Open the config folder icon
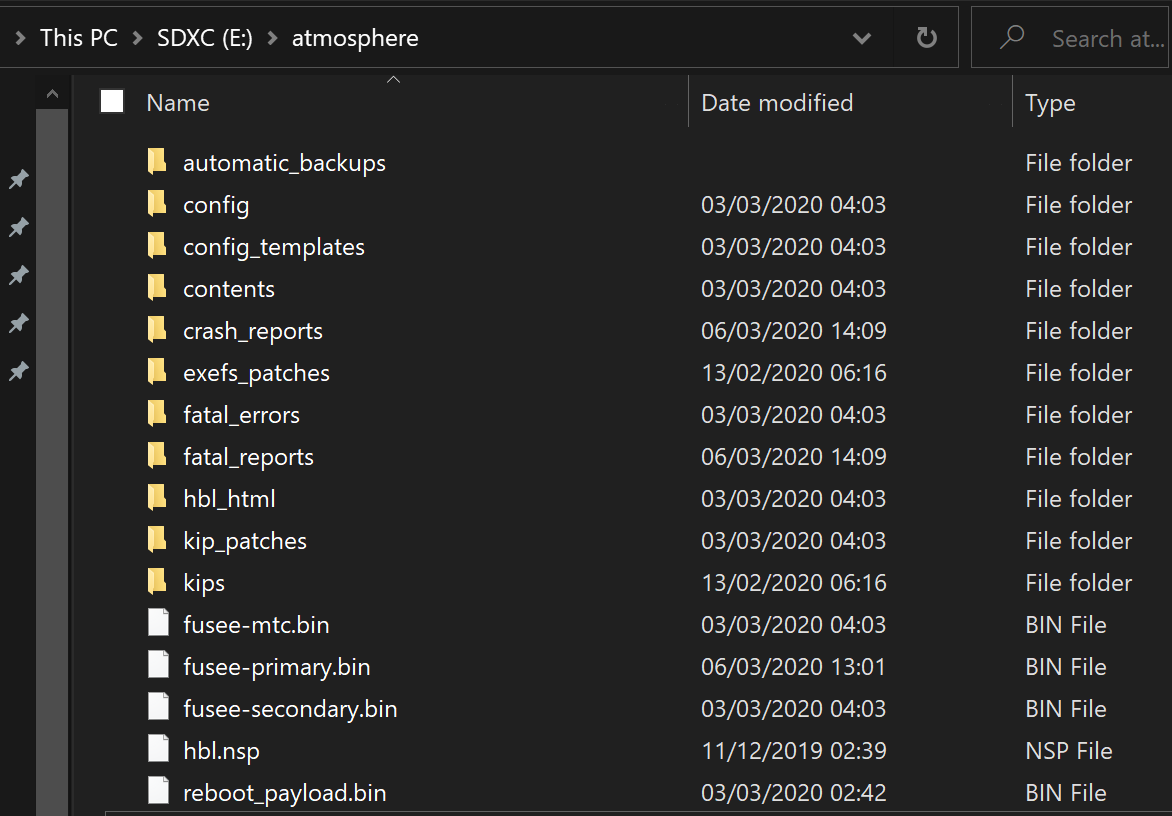 pos(157,204)
